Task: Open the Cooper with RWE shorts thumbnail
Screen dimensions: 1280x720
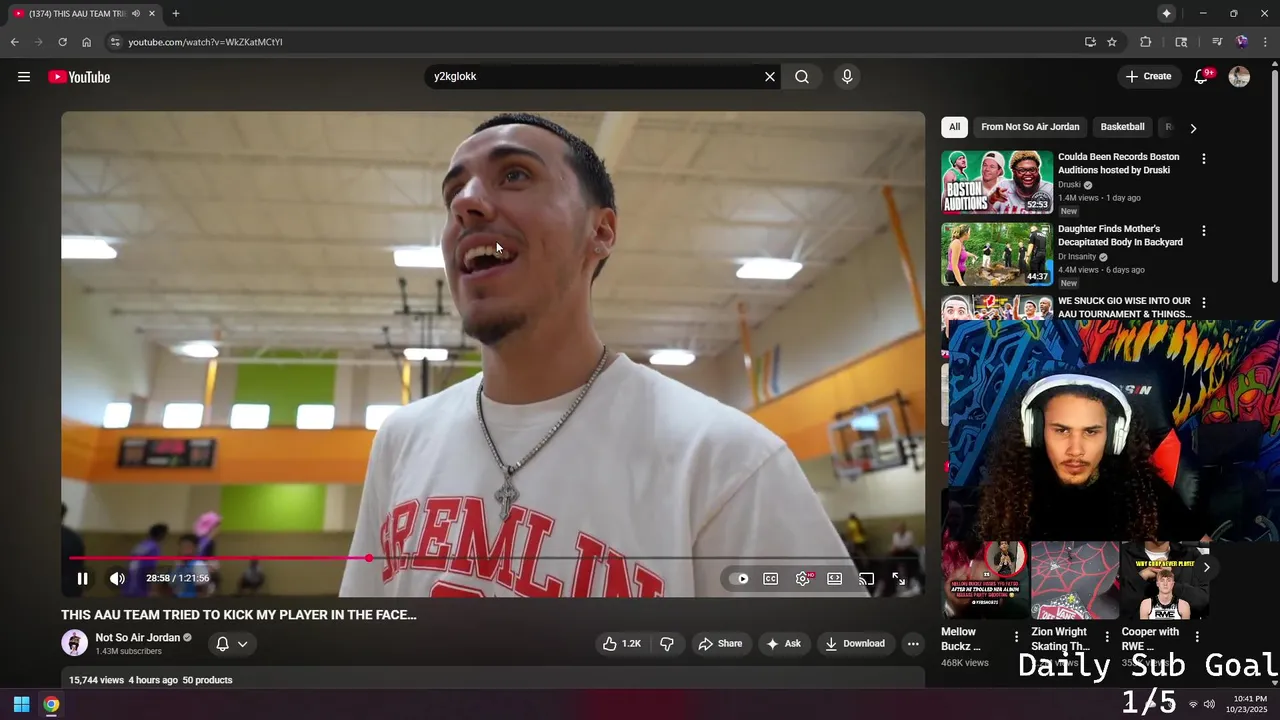Action: tap(1165, 580)
